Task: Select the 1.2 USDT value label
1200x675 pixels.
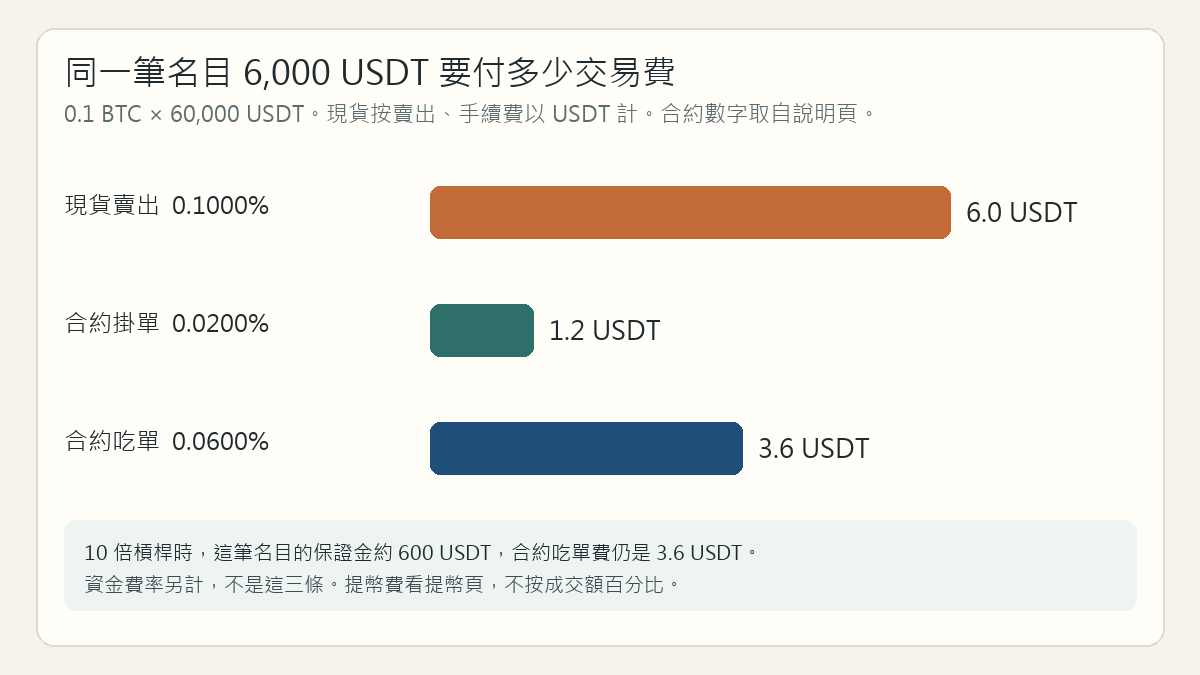Action: [x=604, y=331]
